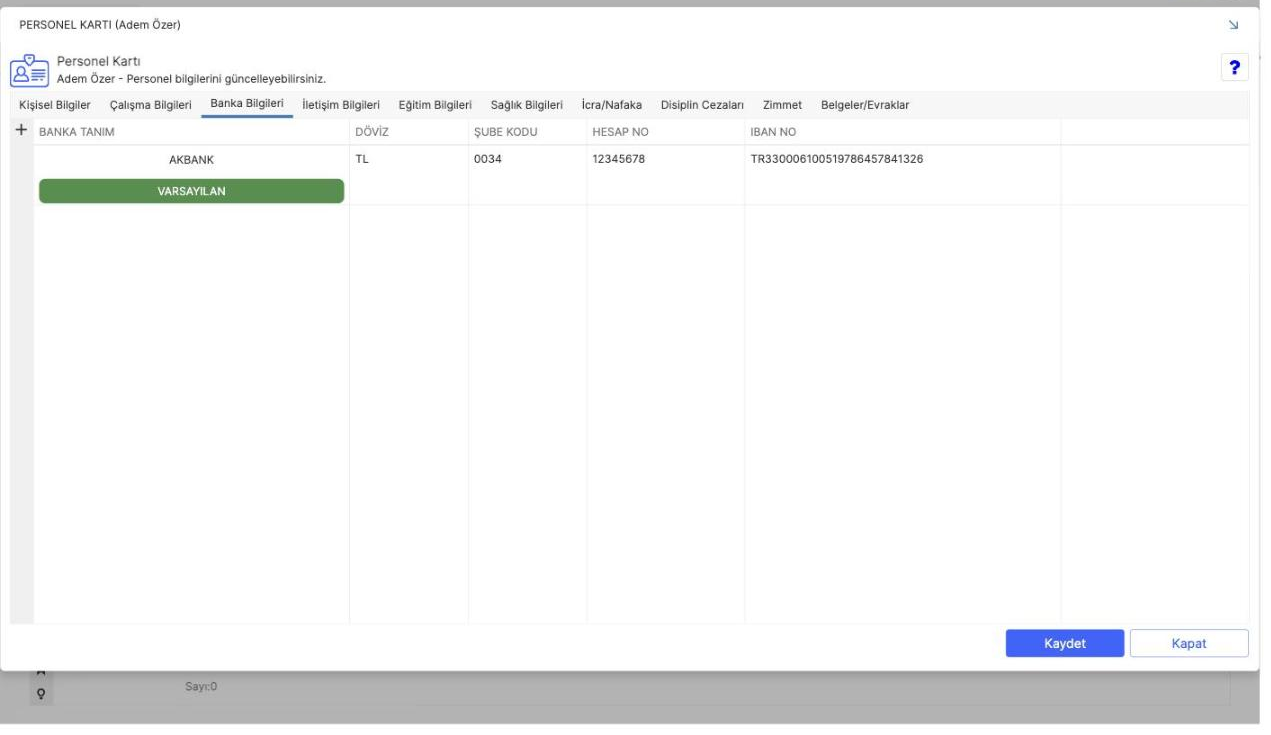This screenshot has width=1271, height=735.
Task: Close the dialog with Kapat button
Action: click(x=1189, y=643)
